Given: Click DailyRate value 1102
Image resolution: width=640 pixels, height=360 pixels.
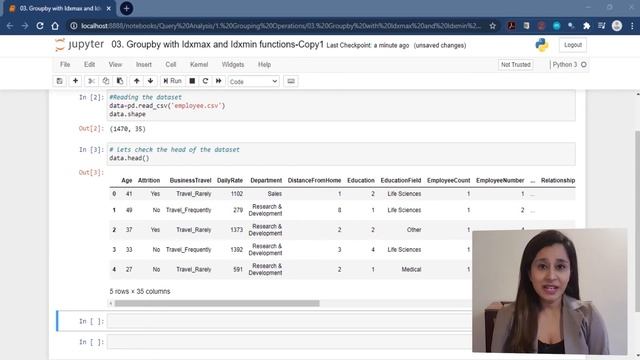Looking at the screenshot, I should pyautogui.click(x=237, y=194).
